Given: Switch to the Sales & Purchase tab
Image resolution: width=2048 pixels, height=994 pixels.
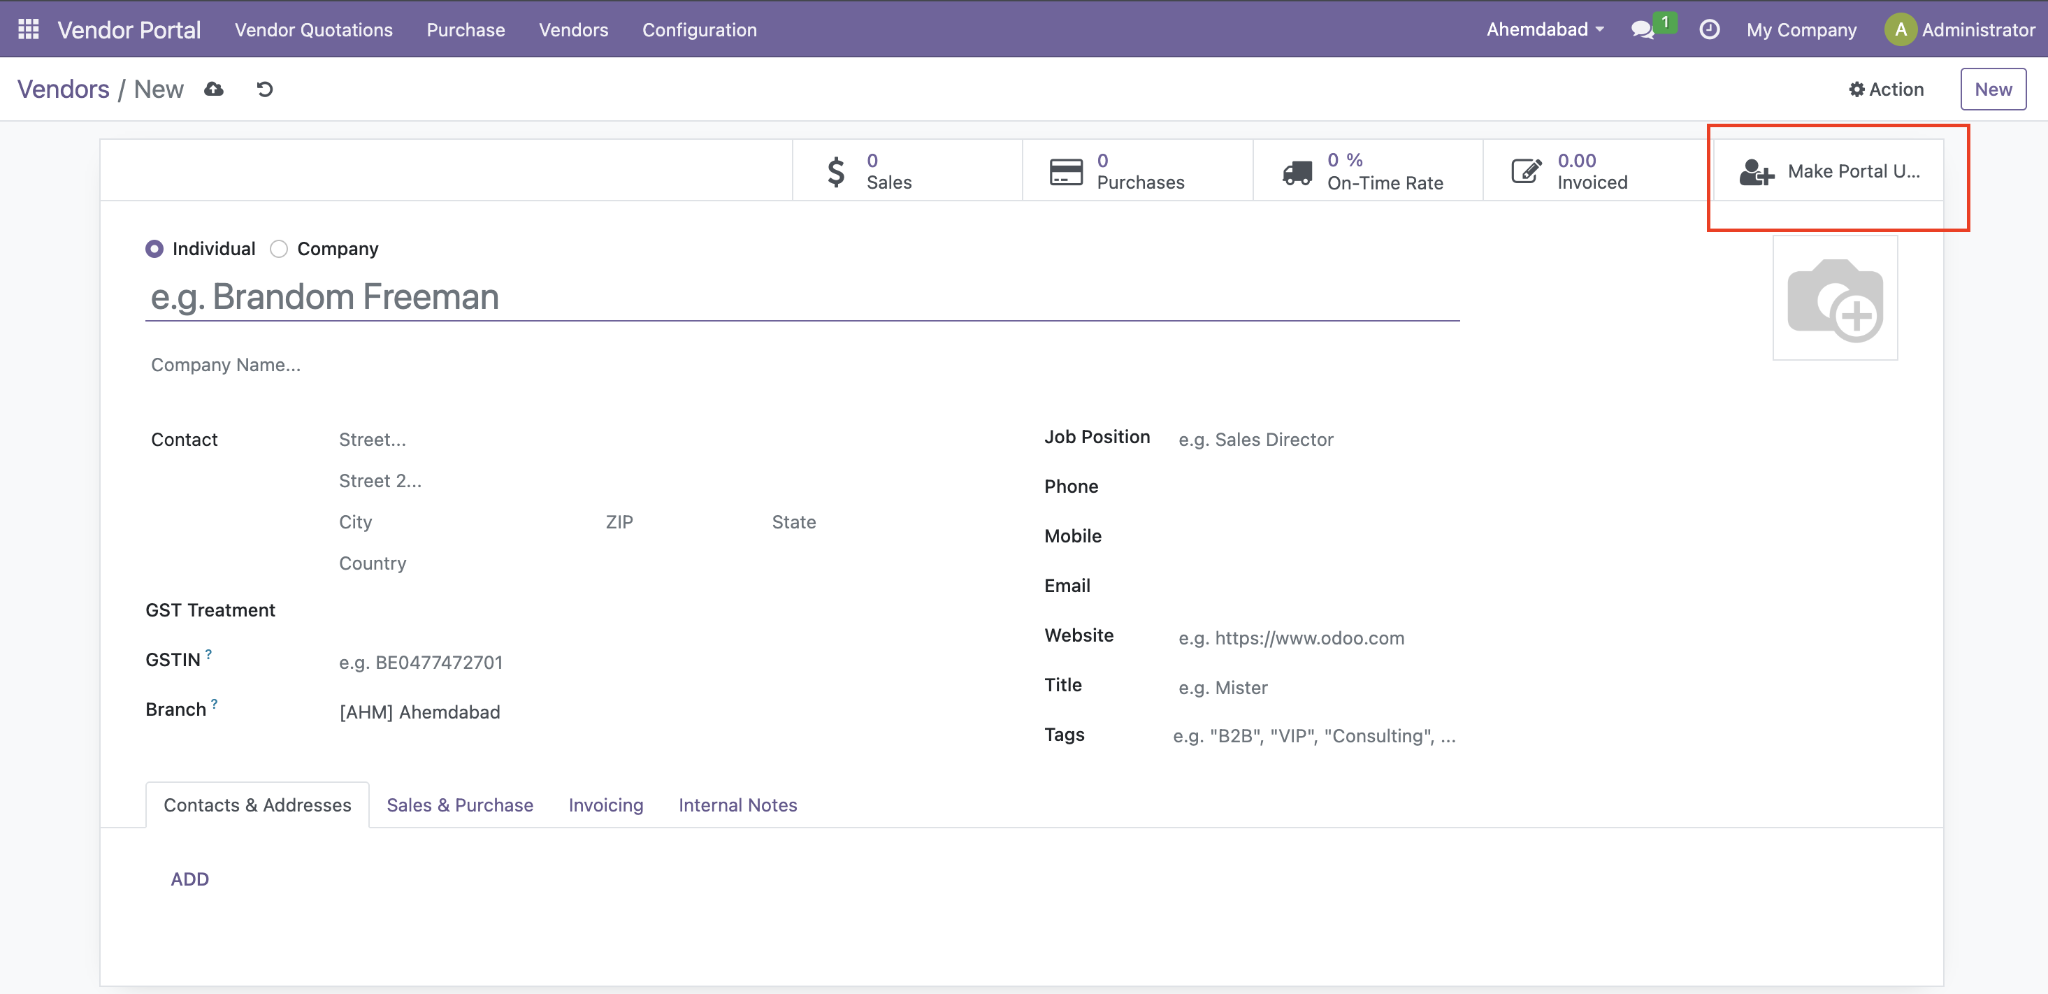Looking at the screenshot, I should (x=460, y=805).
